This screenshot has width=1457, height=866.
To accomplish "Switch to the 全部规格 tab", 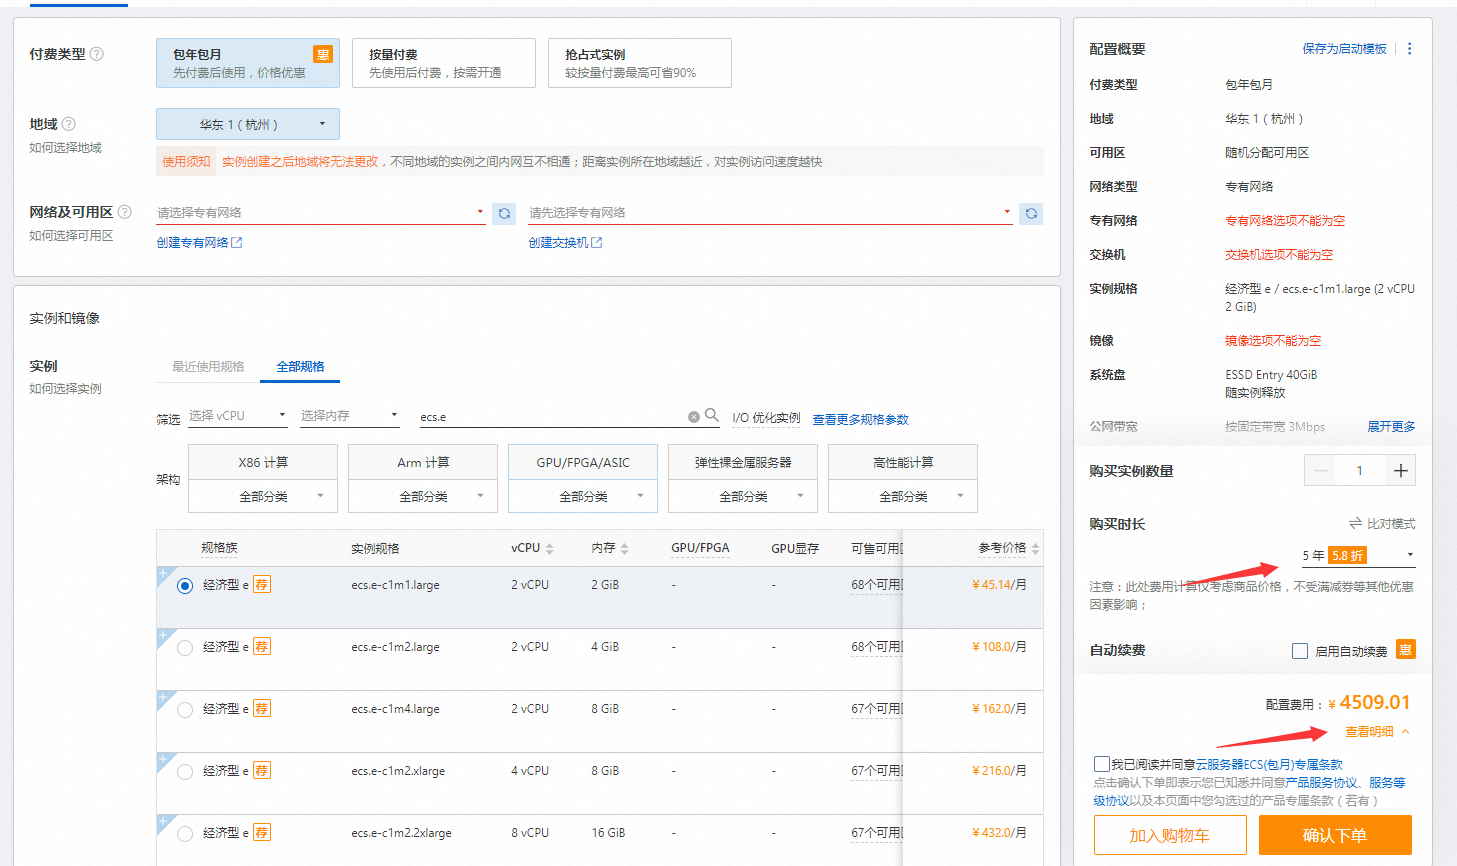I will pyautogui.click(x=300, y=367).
